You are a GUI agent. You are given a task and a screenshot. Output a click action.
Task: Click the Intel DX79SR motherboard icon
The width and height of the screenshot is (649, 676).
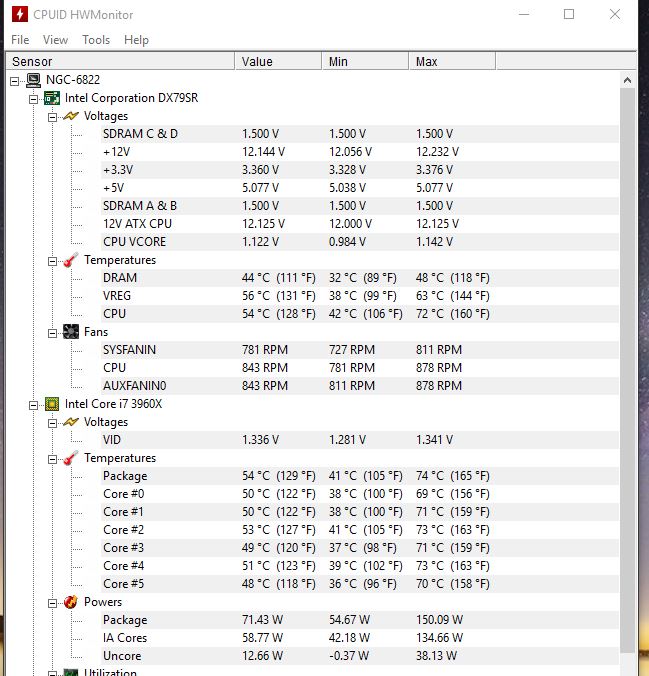[x=52, y=98]
